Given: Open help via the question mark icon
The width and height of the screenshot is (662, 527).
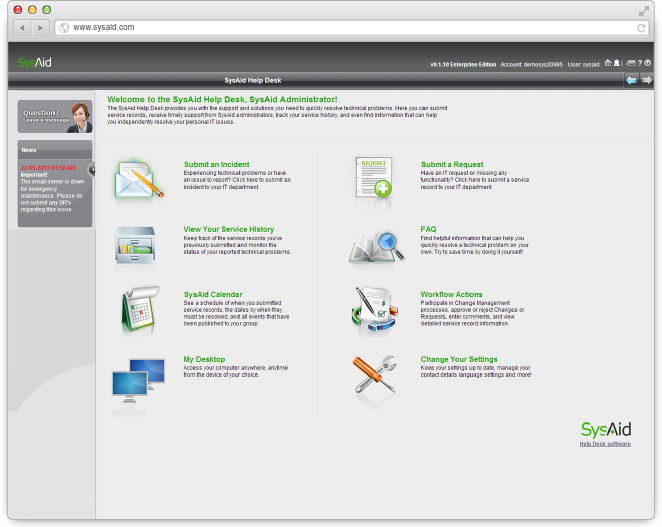Looking at the screenshot, I should (639, 63).
